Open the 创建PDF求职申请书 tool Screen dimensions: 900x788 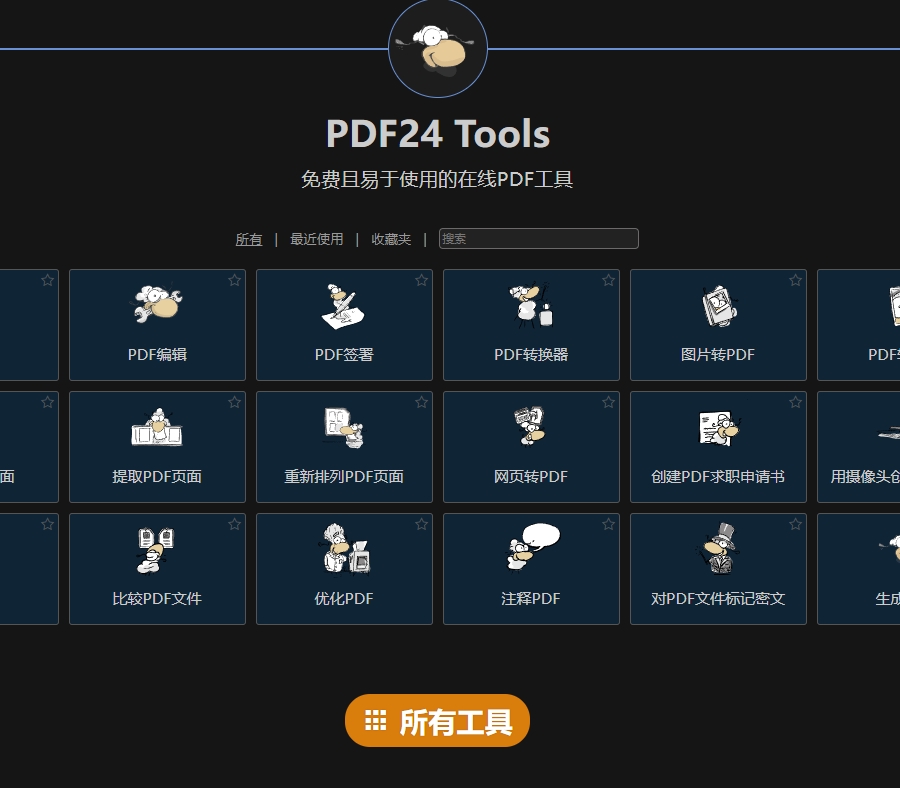[x=718, y=447]
